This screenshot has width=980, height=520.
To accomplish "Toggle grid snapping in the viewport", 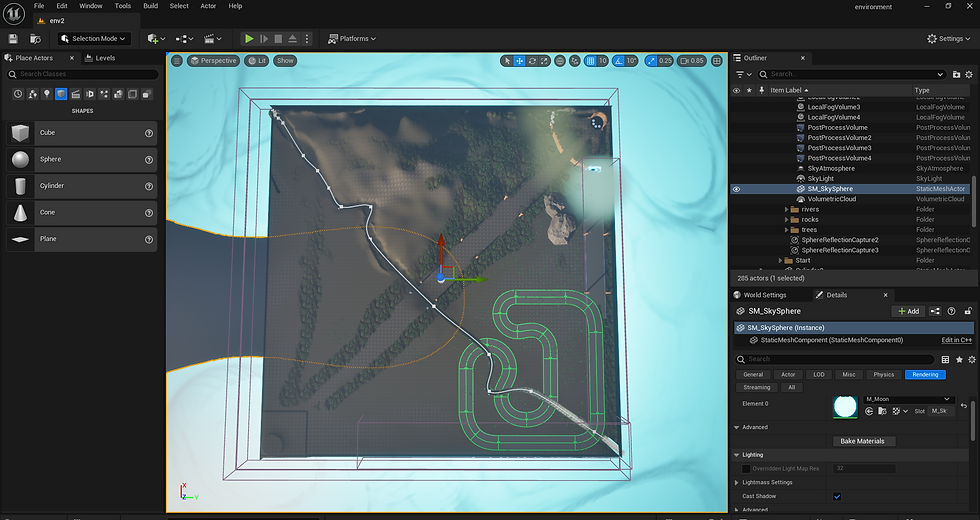I will tap(590, 61).
